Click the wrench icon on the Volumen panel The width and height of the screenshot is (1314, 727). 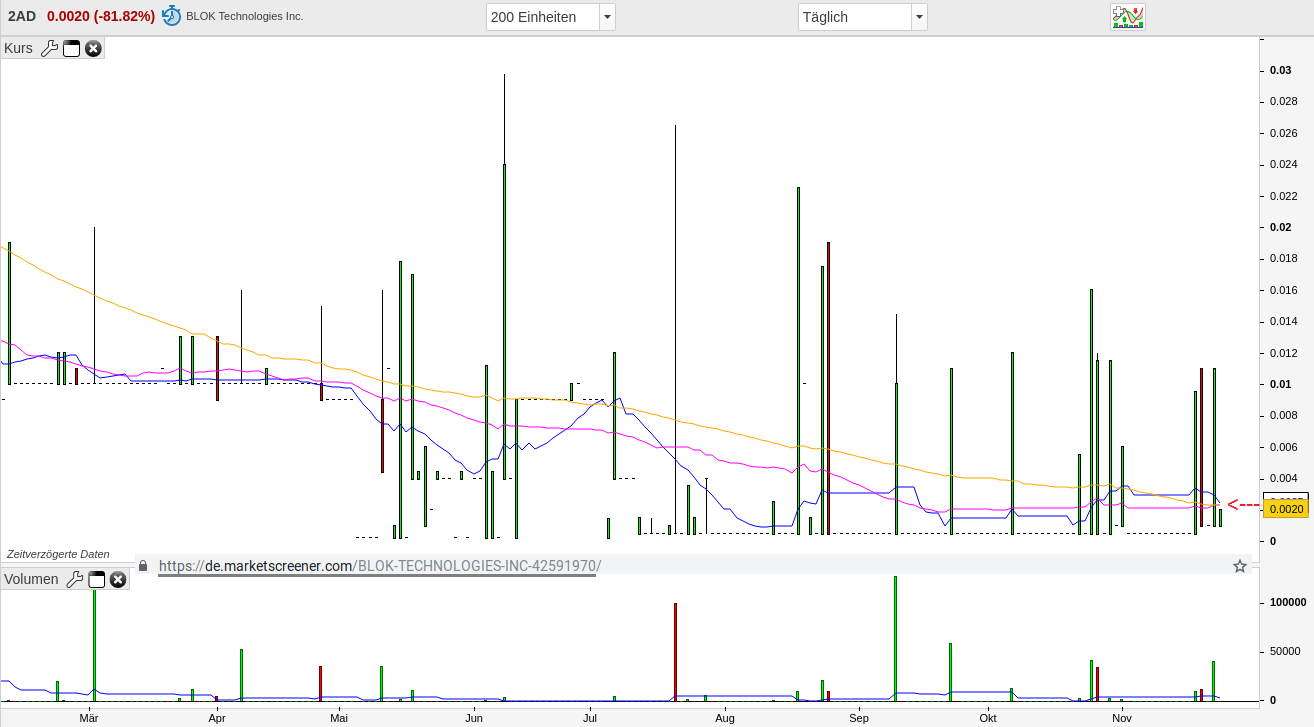(x=75, y=579)
